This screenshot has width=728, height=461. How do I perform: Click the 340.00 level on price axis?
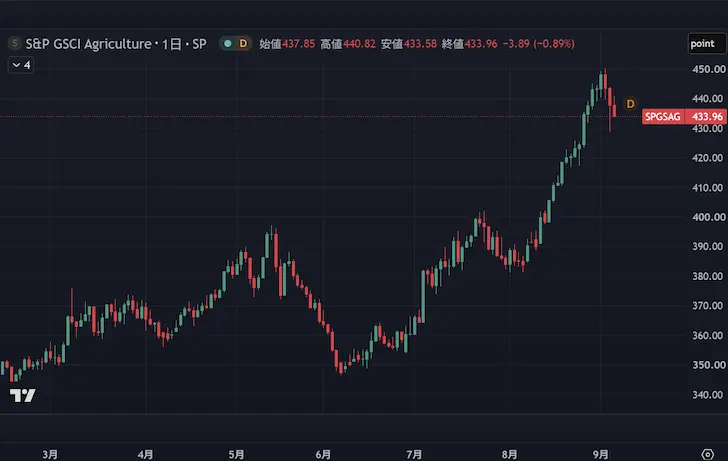[x=708, y=395]
